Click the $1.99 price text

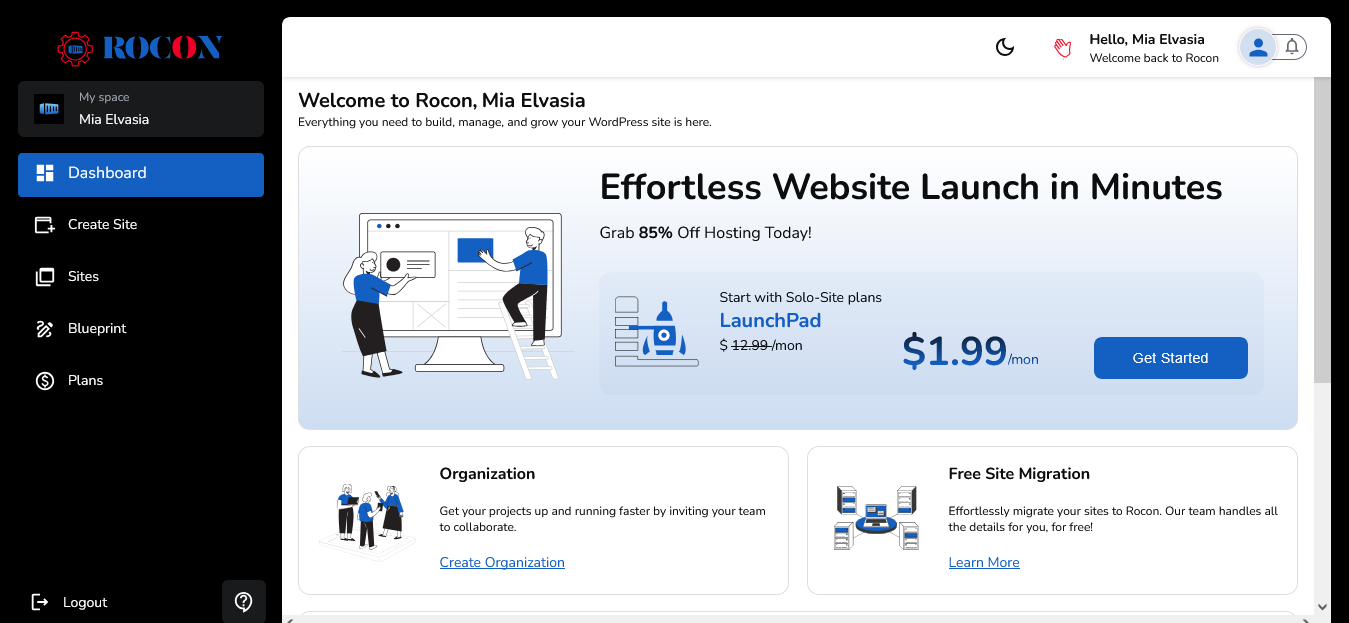(954, 351)
